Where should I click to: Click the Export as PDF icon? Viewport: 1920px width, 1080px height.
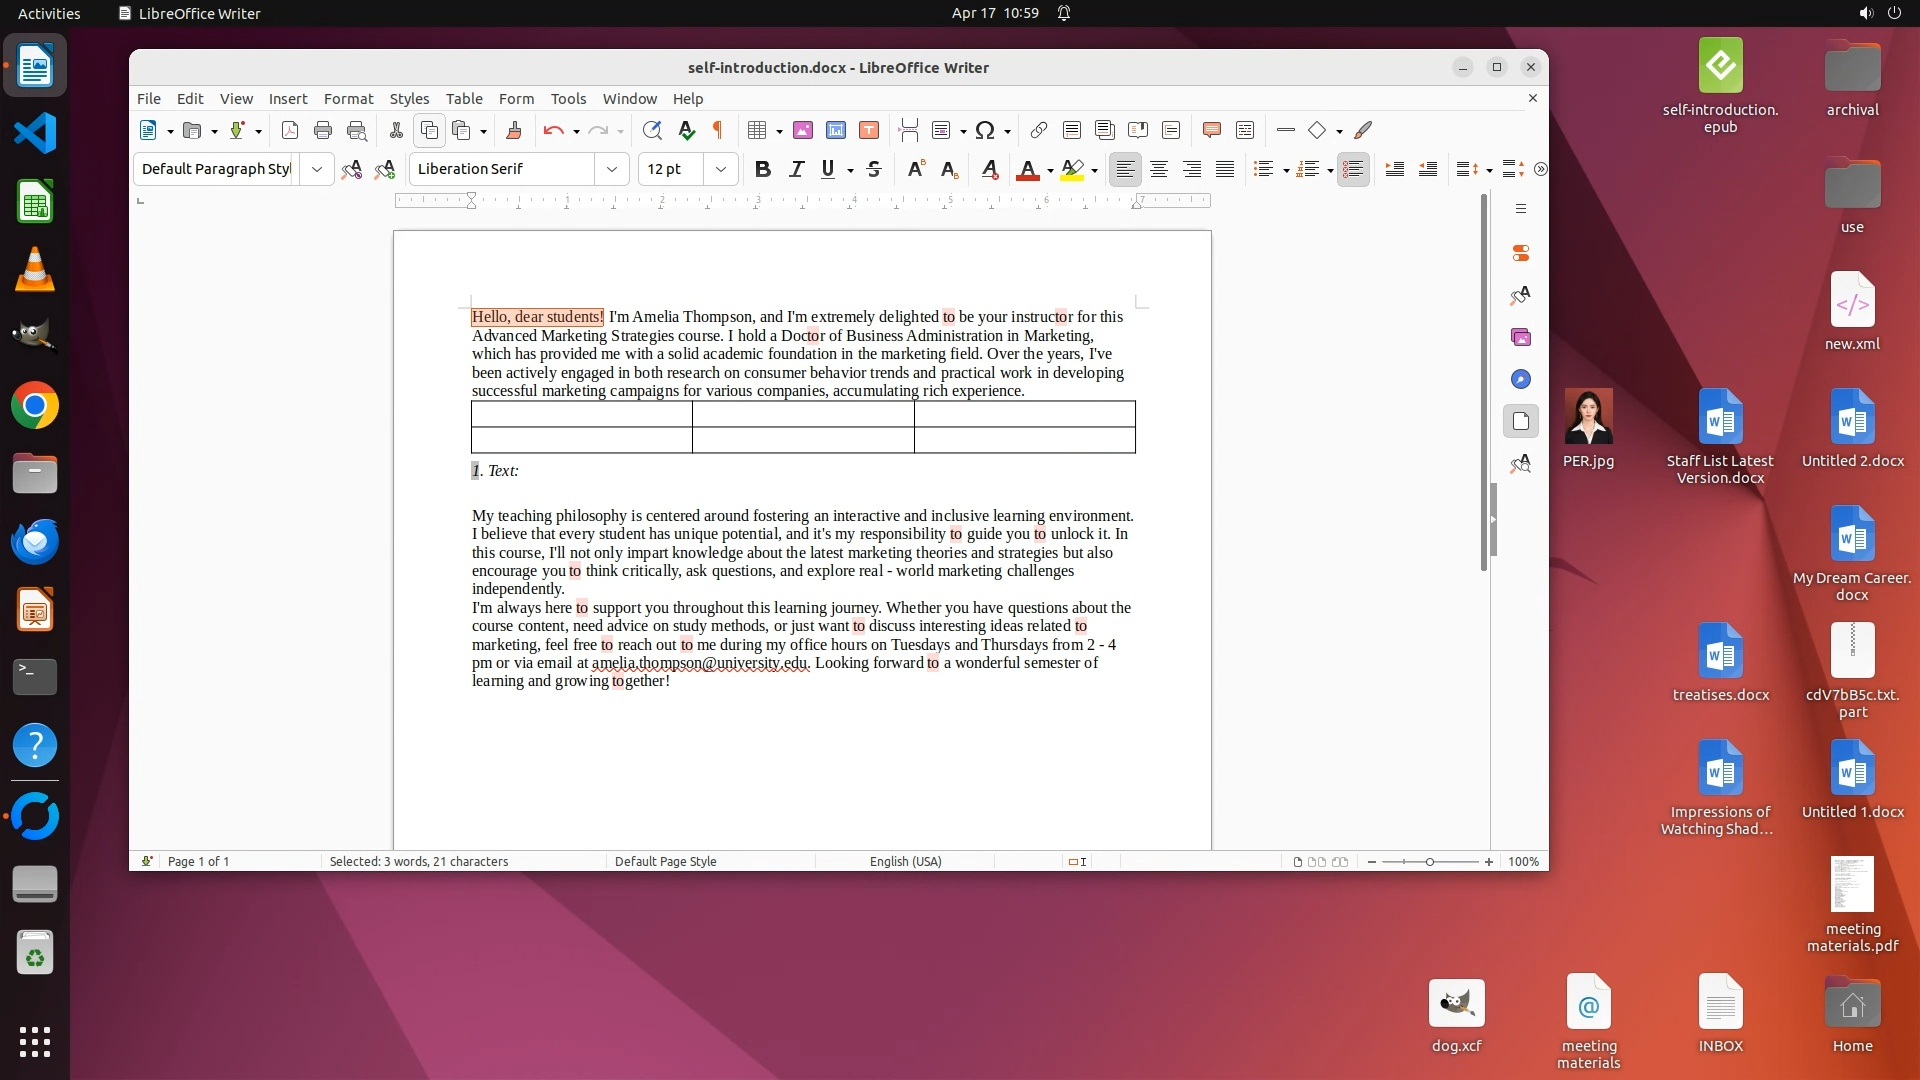point(290,130)
